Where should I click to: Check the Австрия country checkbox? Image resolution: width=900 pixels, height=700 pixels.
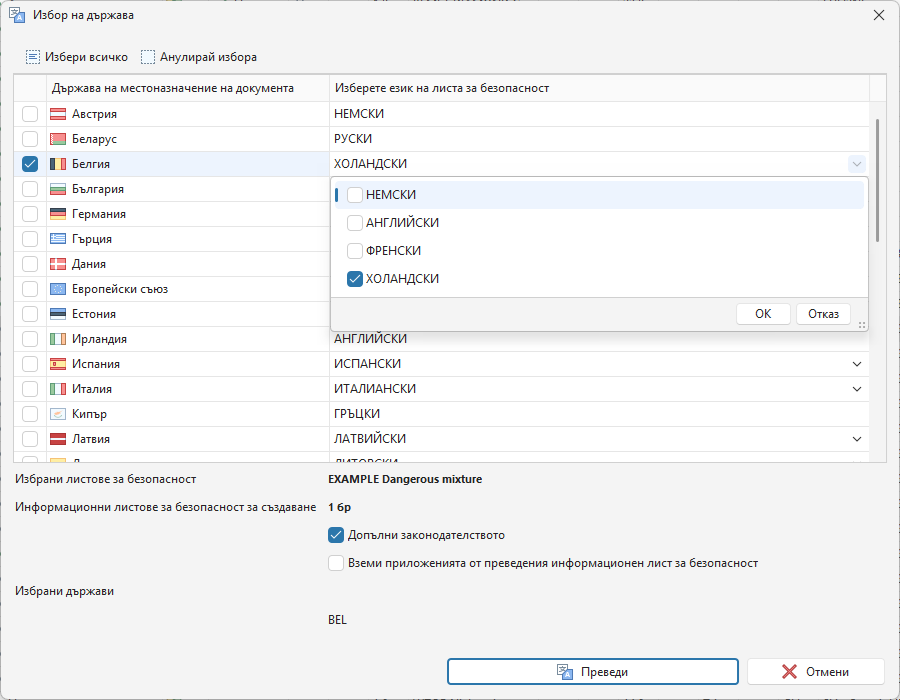pyautogui.click(x=30, y=114)
